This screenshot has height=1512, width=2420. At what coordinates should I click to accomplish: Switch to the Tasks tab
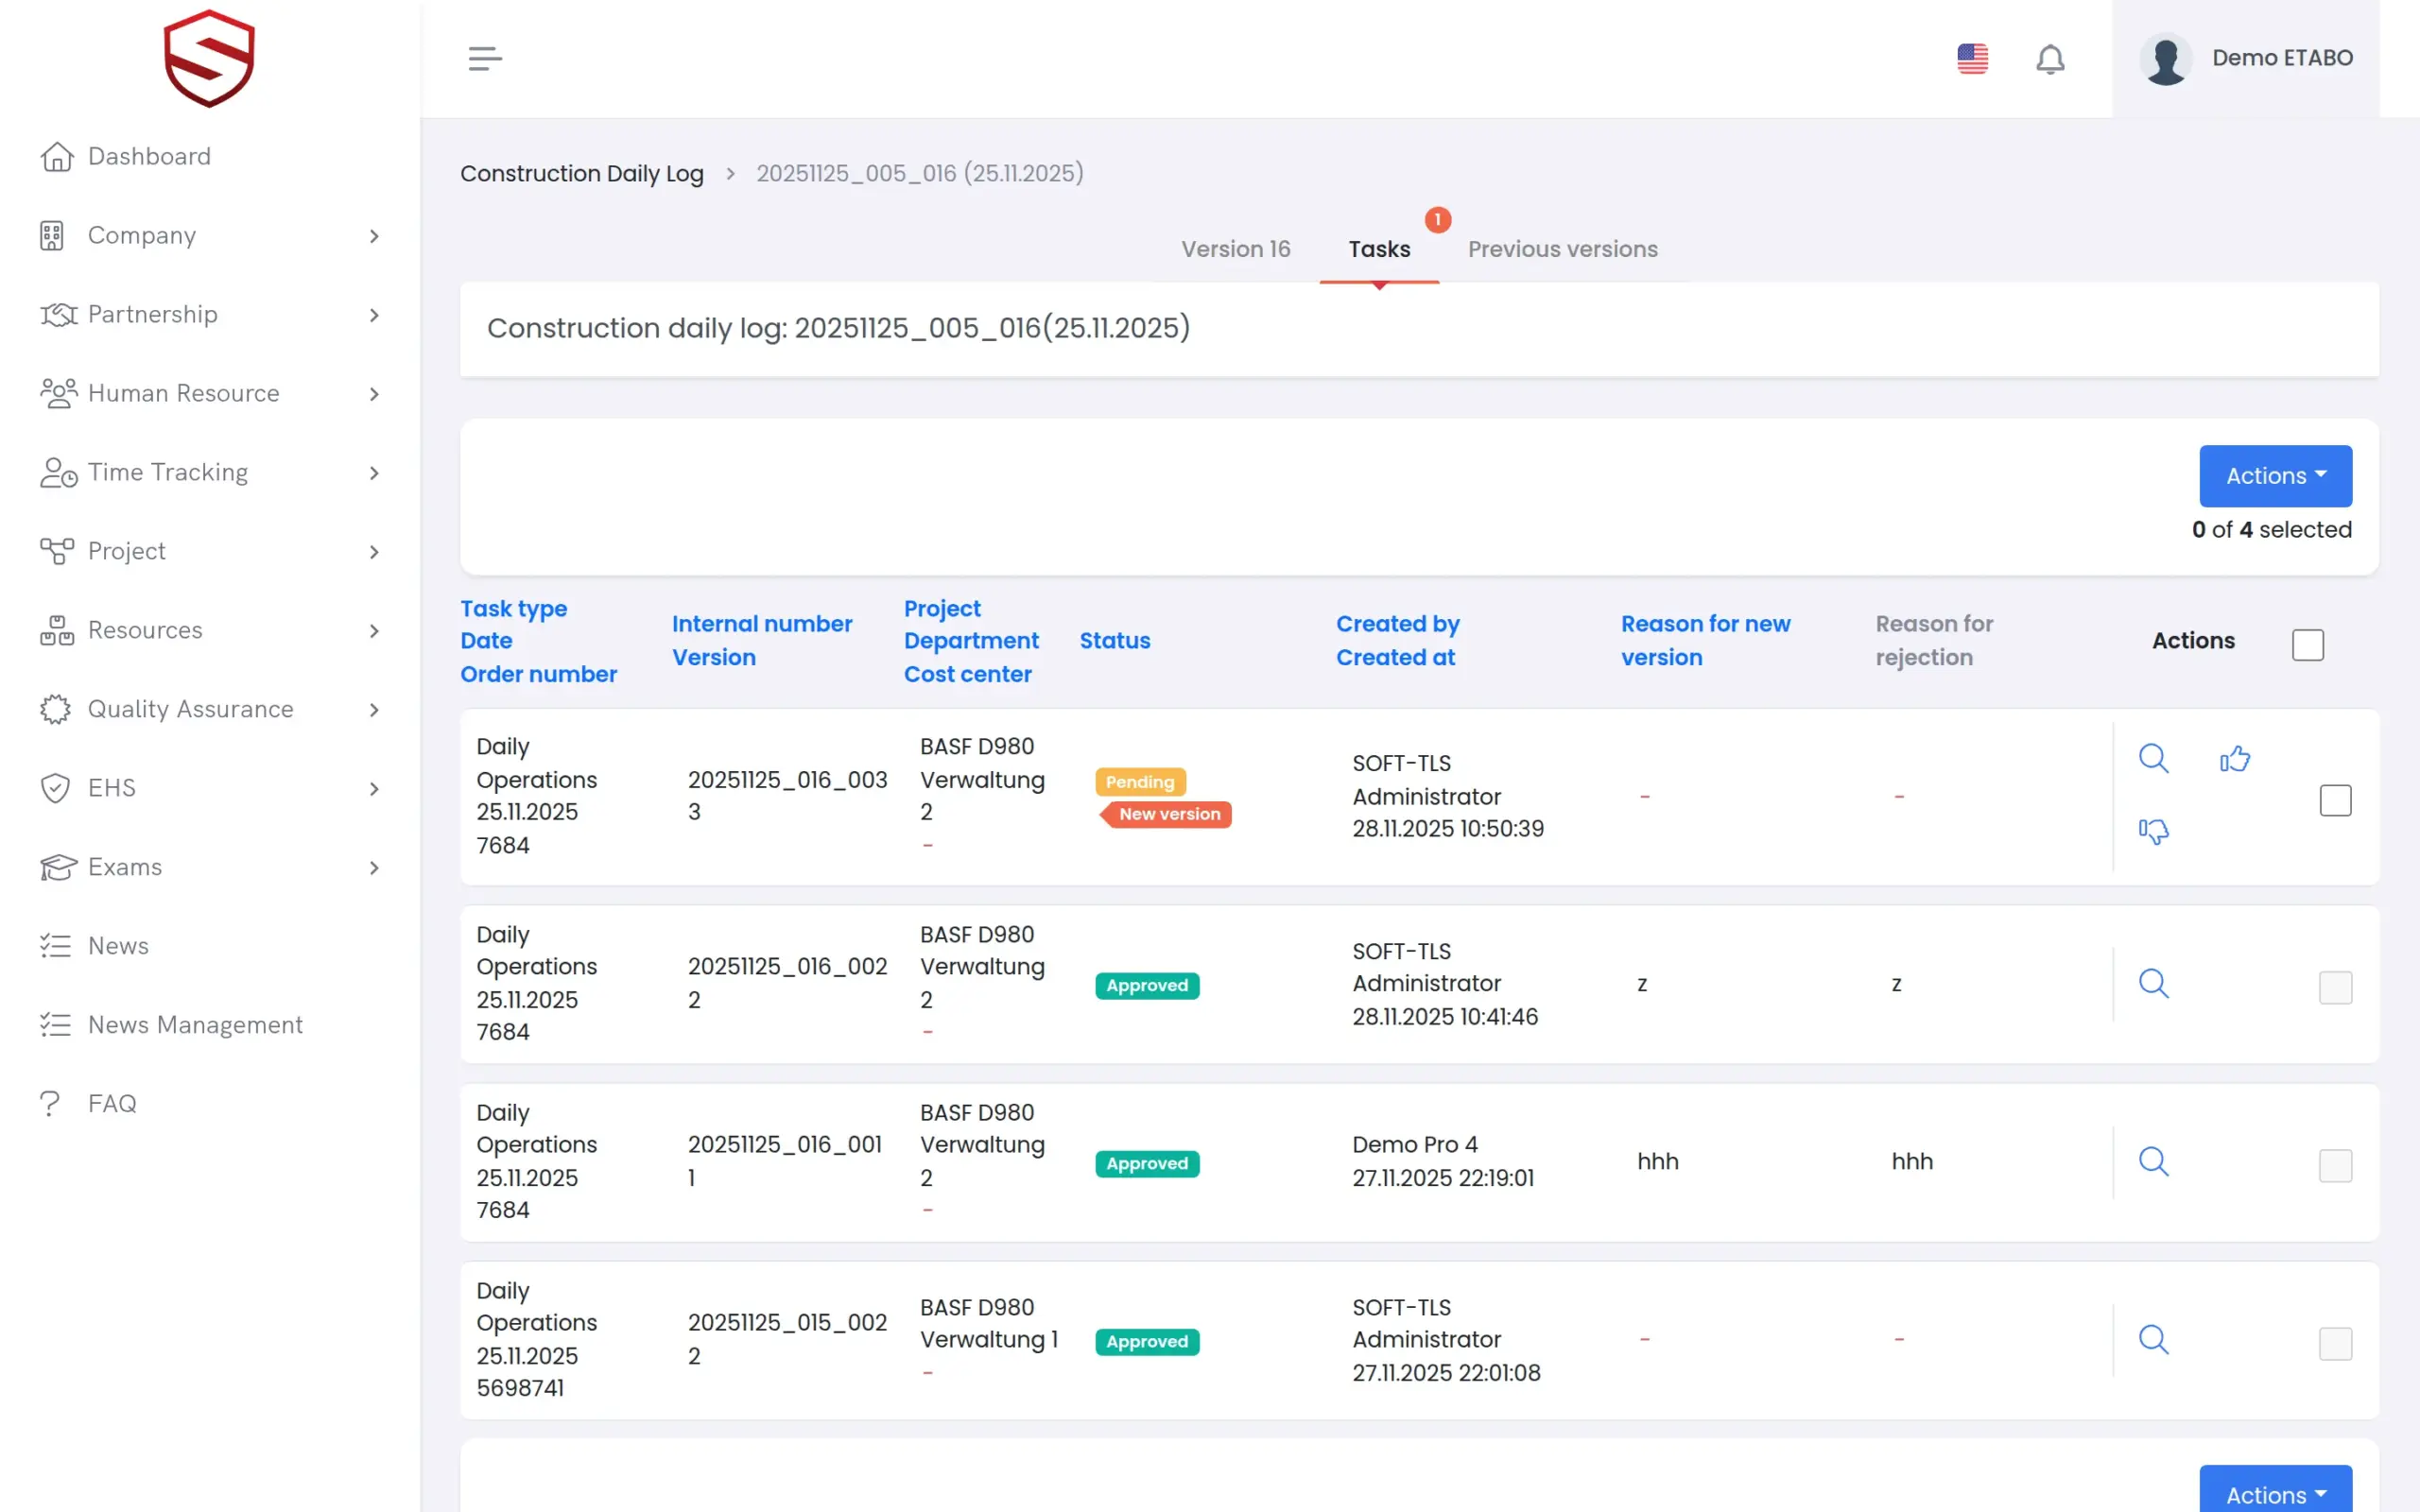tap(1379, 249)
